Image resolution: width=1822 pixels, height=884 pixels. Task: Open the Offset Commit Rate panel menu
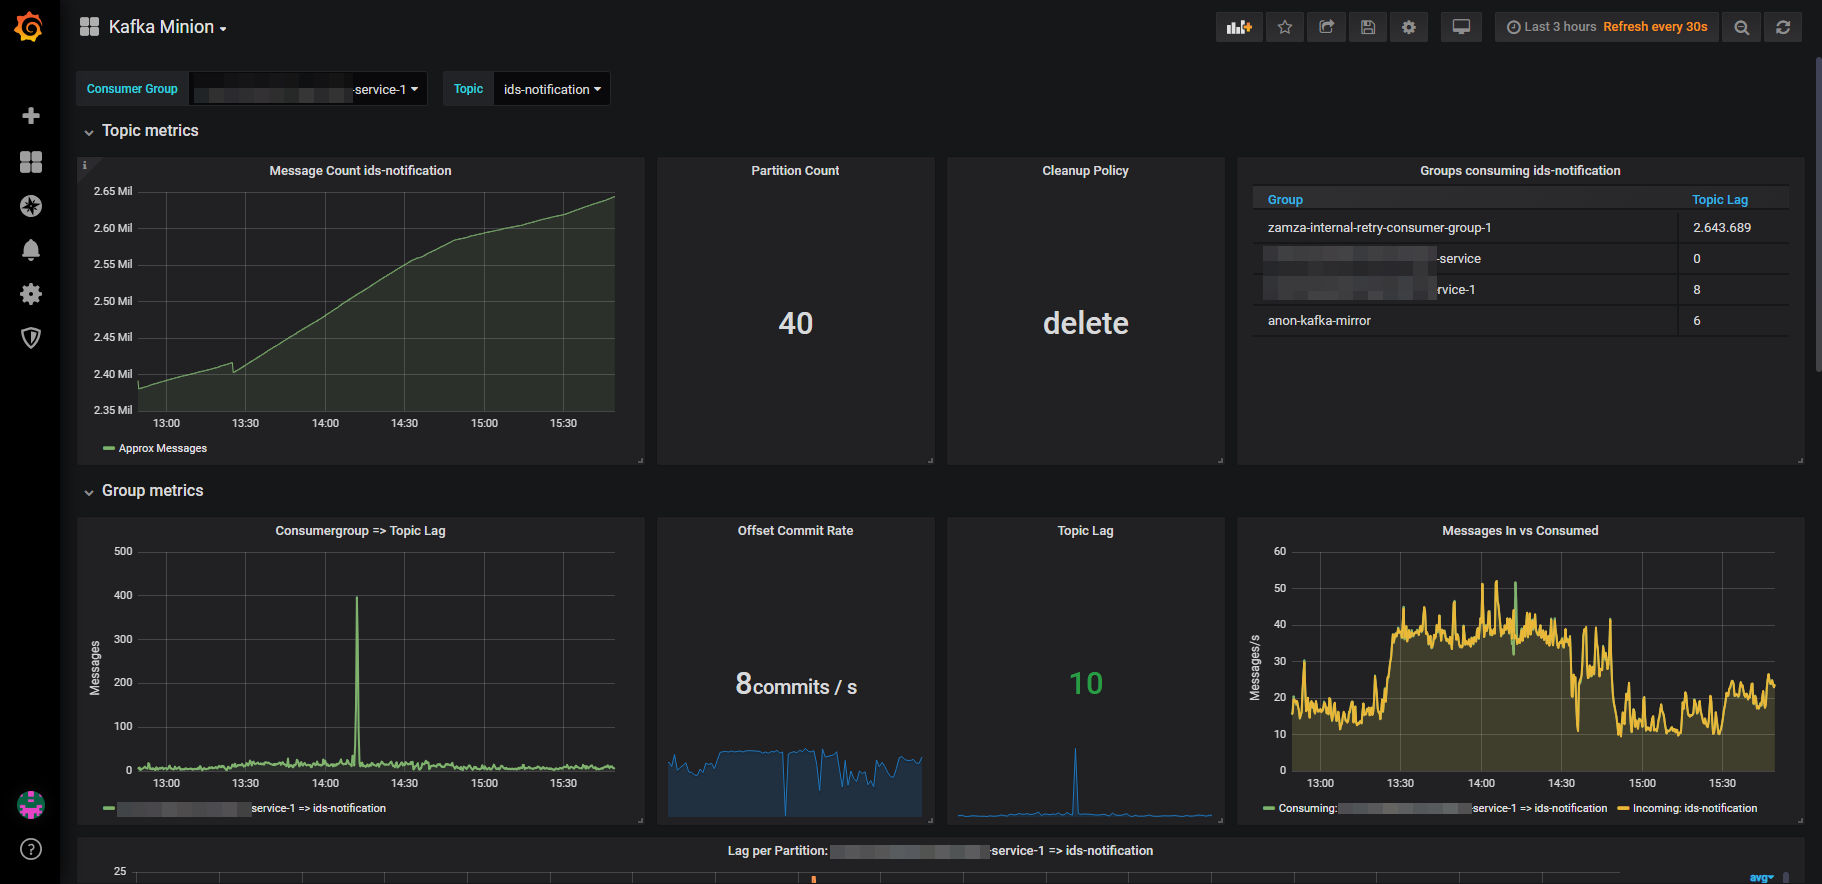point(795,531)
